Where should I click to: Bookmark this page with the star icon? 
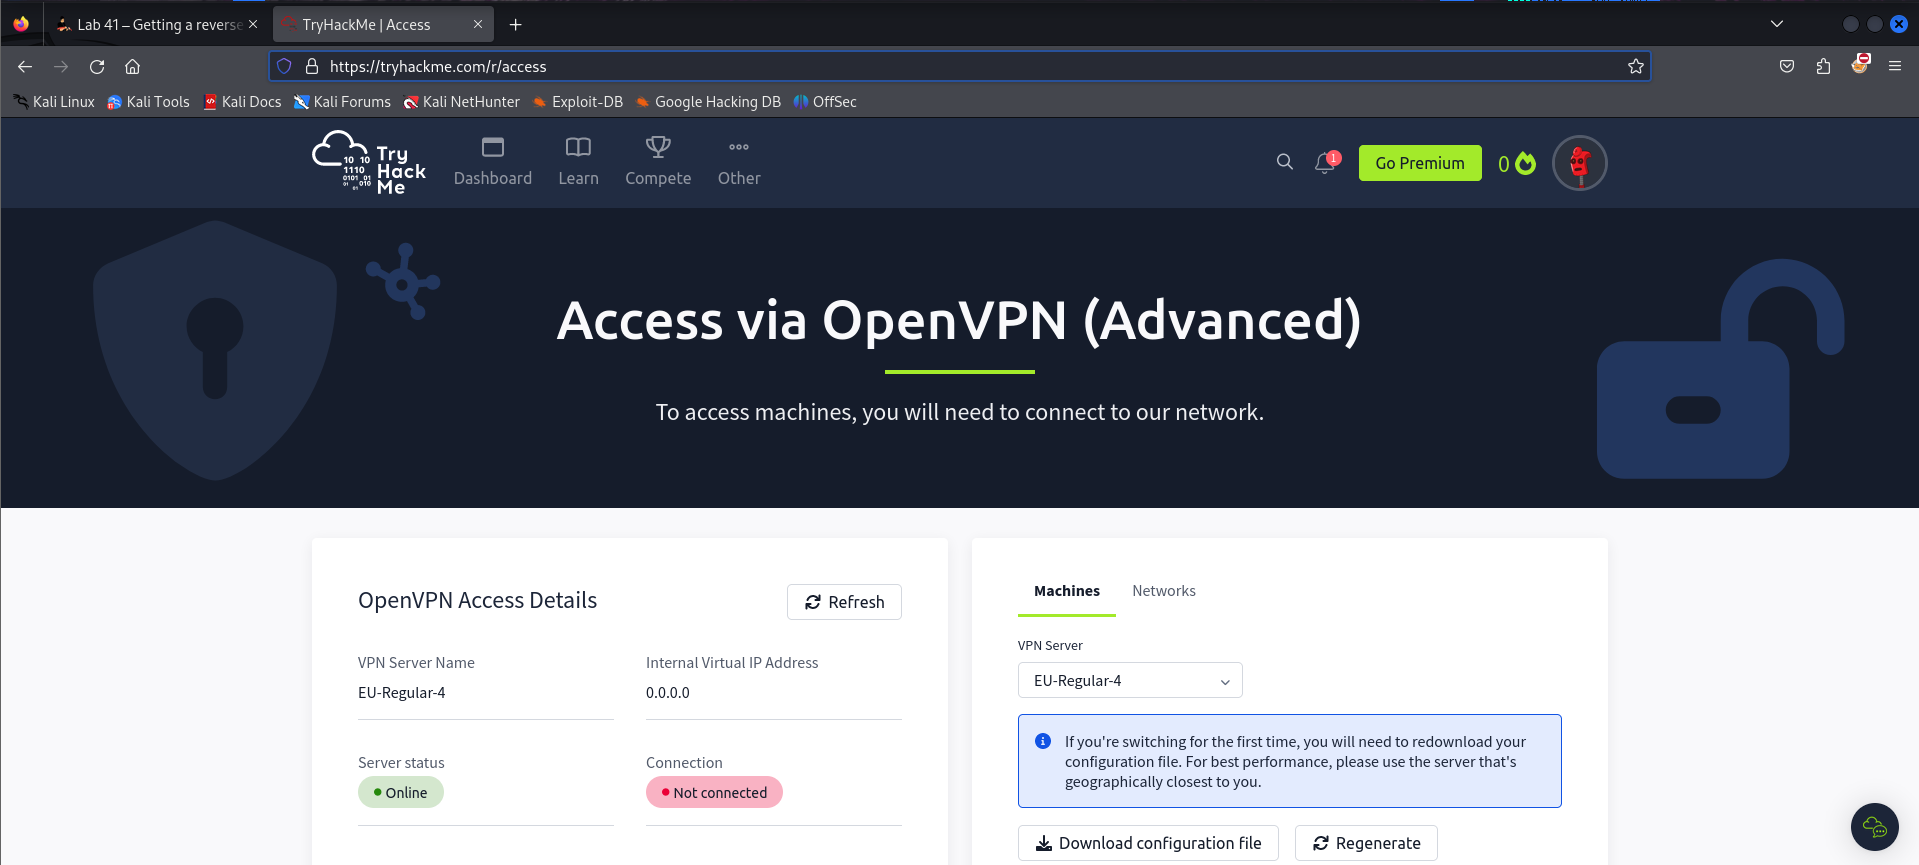(1636, 66)
